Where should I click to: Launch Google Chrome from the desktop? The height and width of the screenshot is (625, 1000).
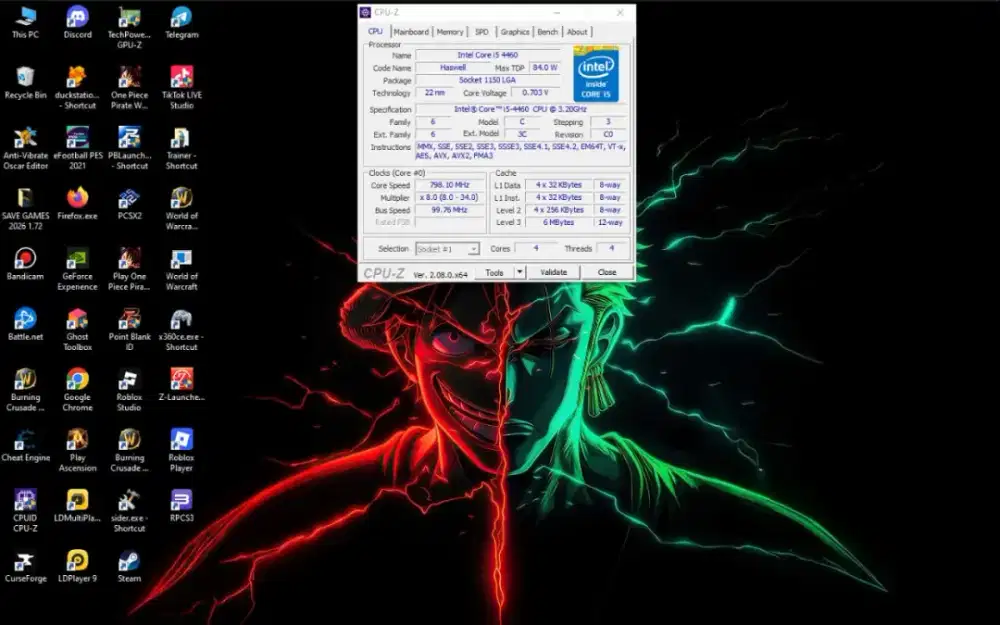click(77, 390)
